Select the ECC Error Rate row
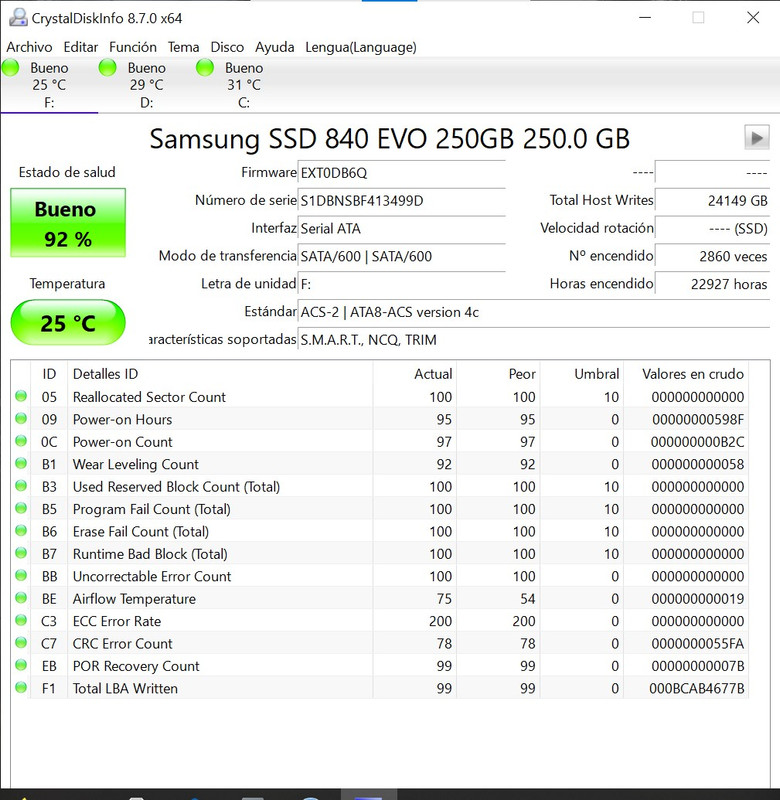 (x=380, y=621)
